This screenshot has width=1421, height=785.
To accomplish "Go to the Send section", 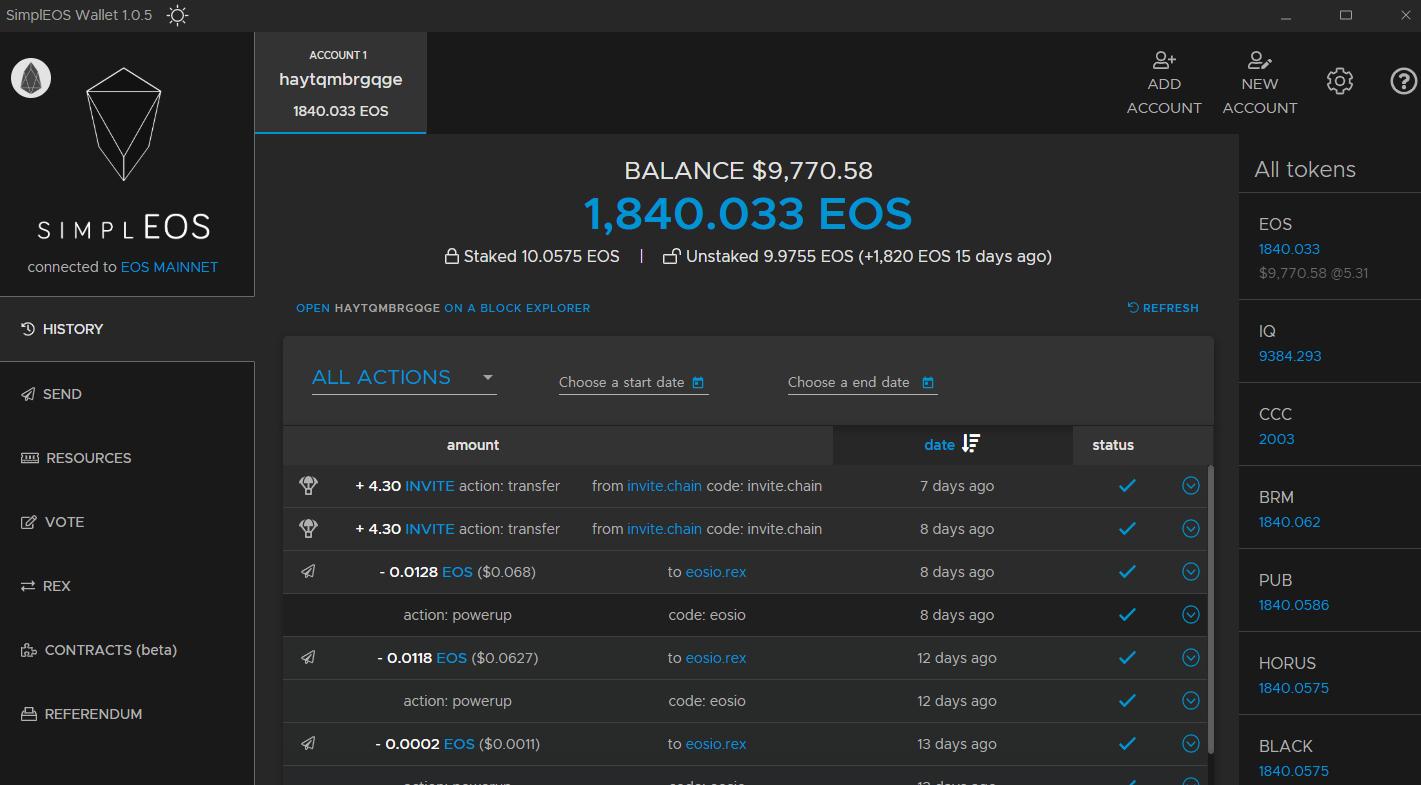I will click(x=127, y=394).
